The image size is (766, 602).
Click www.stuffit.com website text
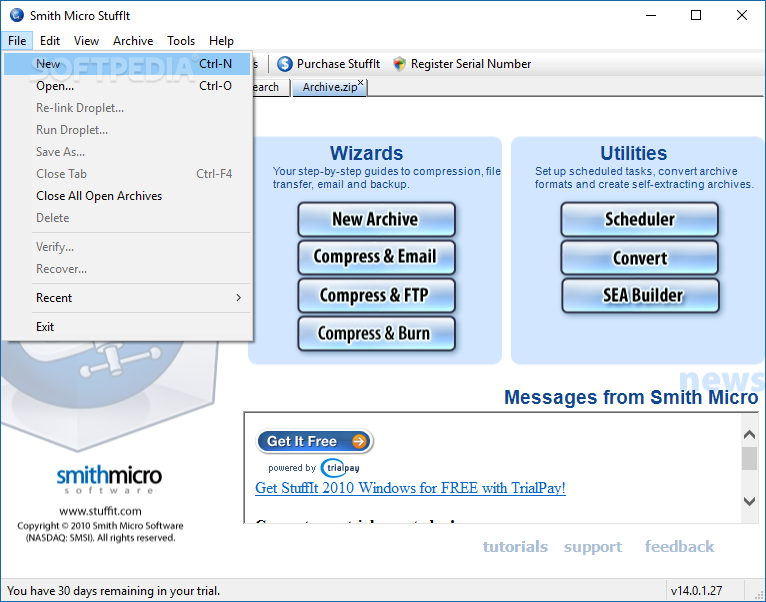tap(100, 511)
